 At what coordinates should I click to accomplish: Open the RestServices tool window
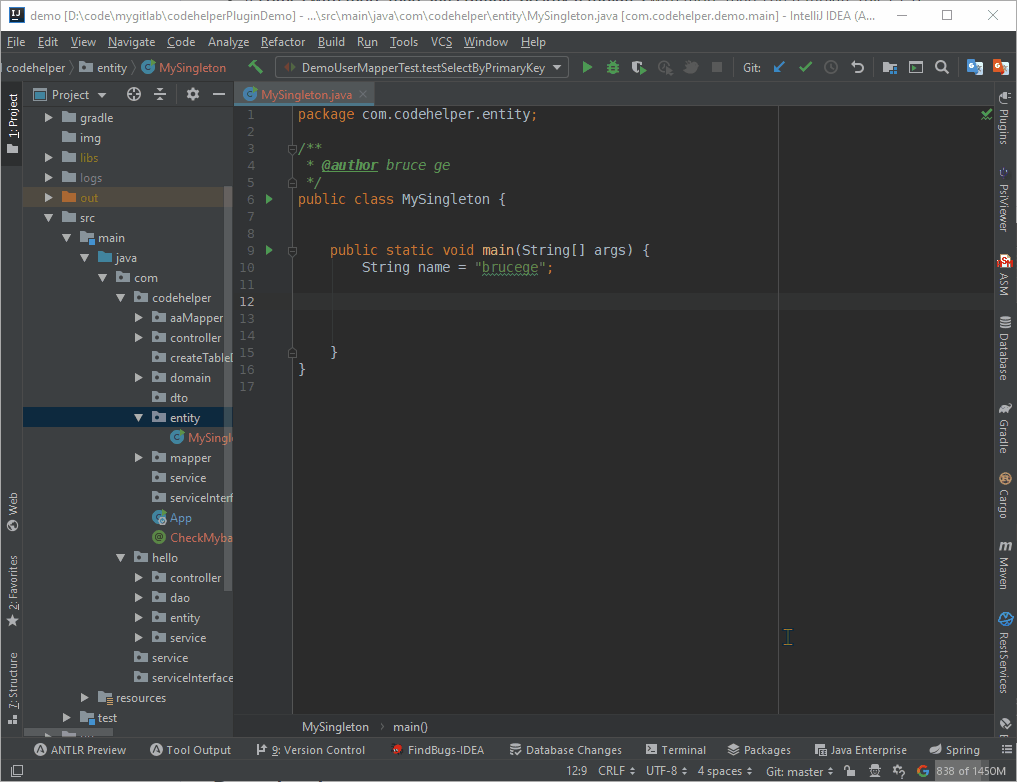pyautogui.click(x=1004, y=652)
